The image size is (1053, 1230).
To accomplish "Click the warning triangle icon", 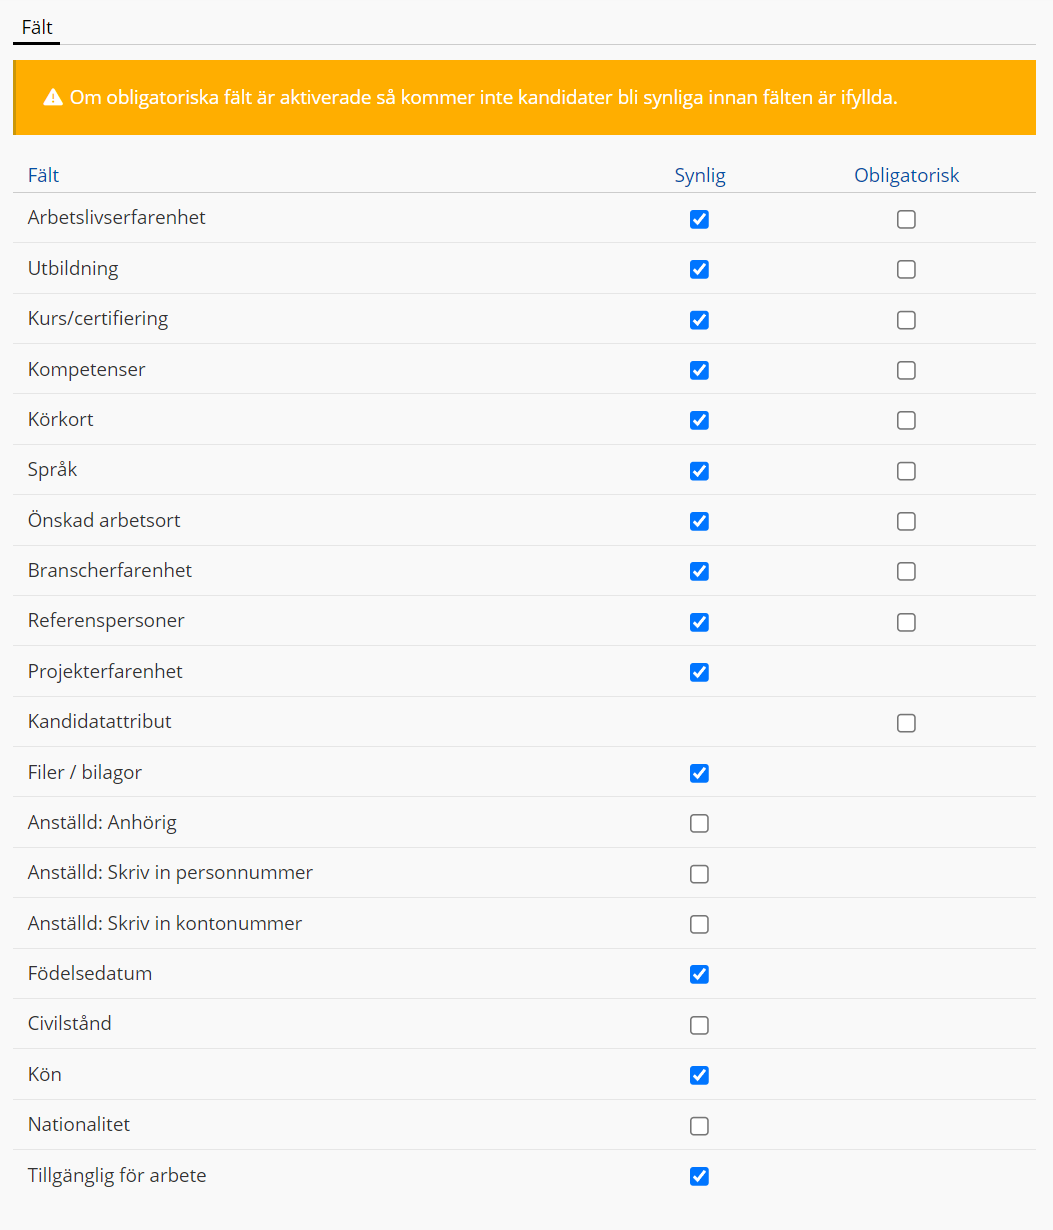I will [x=53, y=98].
